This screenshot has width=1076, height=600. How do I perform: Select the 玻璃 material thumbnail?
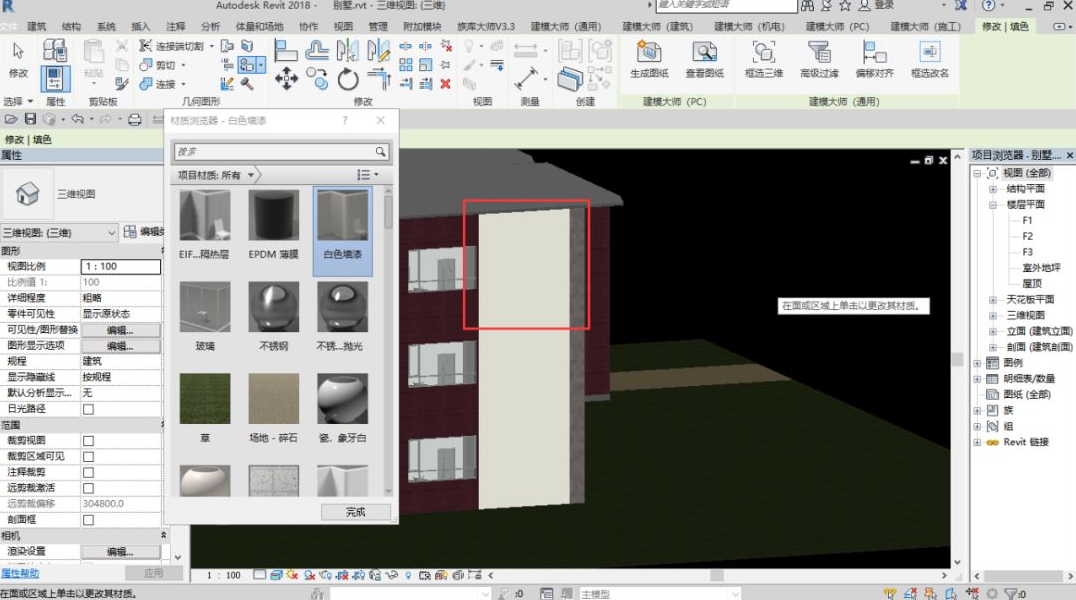click(204, 306)
